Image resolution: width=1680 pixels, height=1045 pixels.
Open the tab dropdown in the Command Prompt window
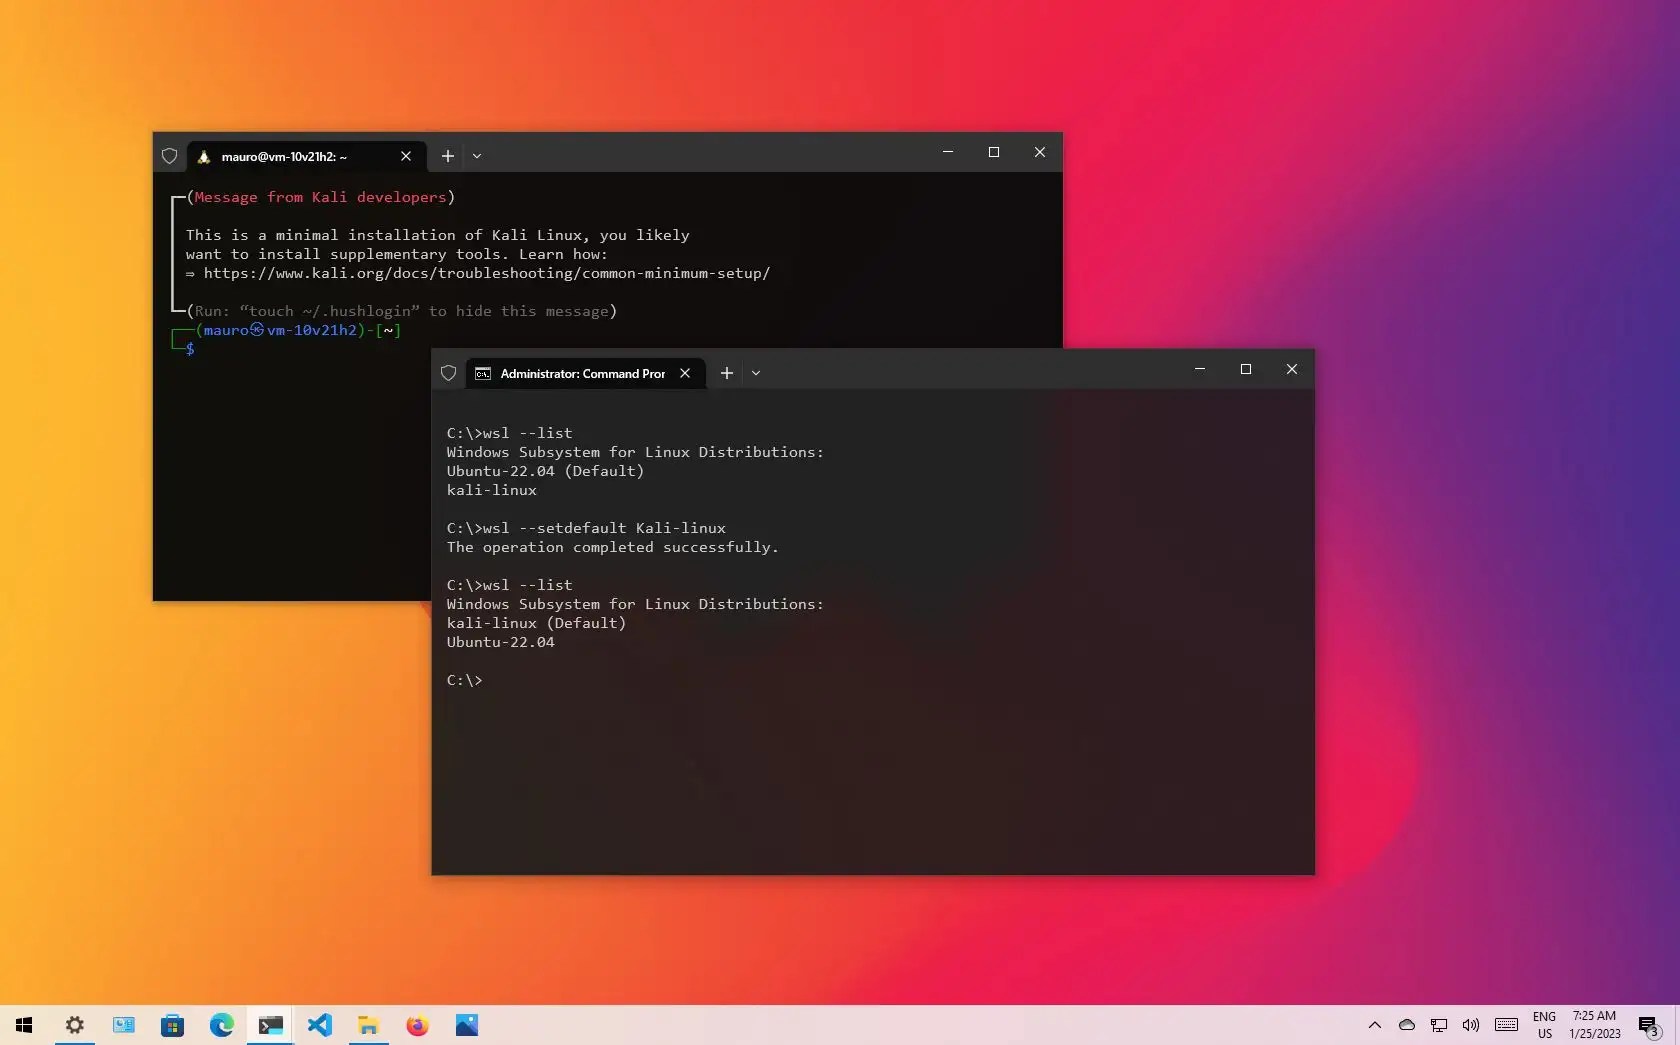[756, 373]
